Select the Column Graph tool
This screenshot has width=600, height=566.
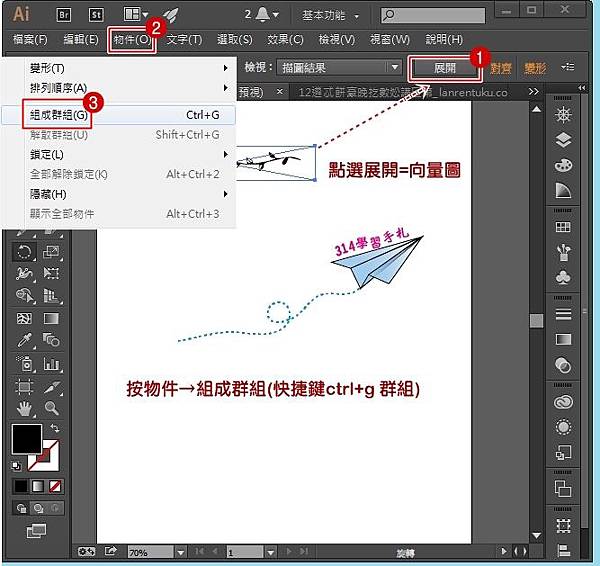pos(51,364)
